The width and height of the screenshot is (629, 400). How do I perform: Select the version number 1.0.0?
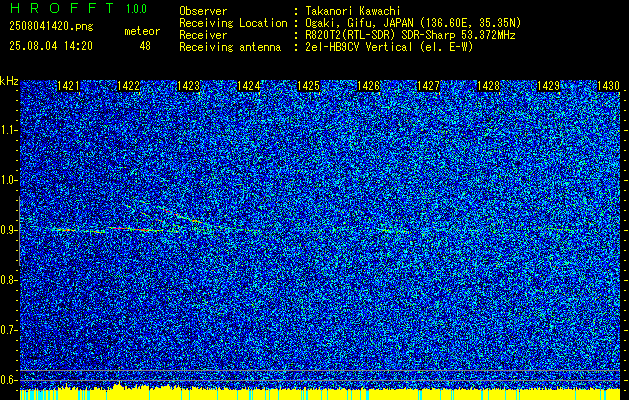136,8
